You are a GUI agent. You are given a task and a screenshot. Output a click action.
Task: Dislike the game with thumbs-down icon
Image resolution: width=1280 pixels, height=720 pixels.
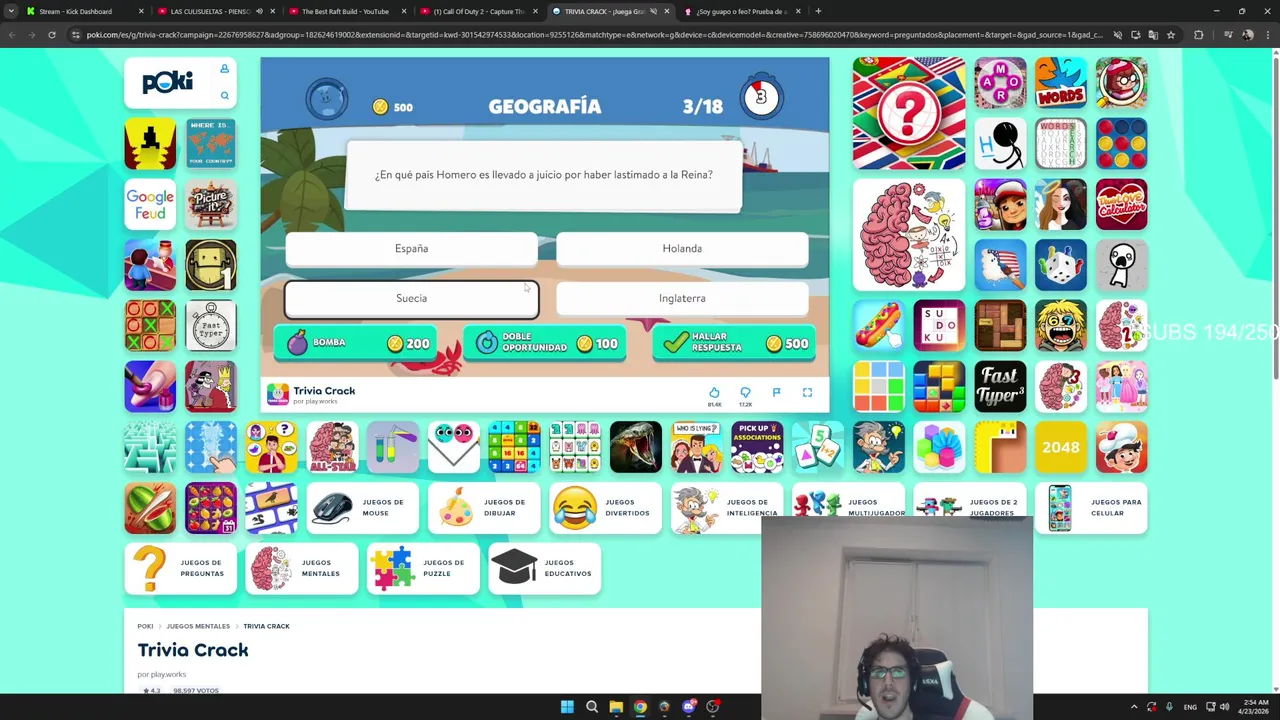click(745, 393)
